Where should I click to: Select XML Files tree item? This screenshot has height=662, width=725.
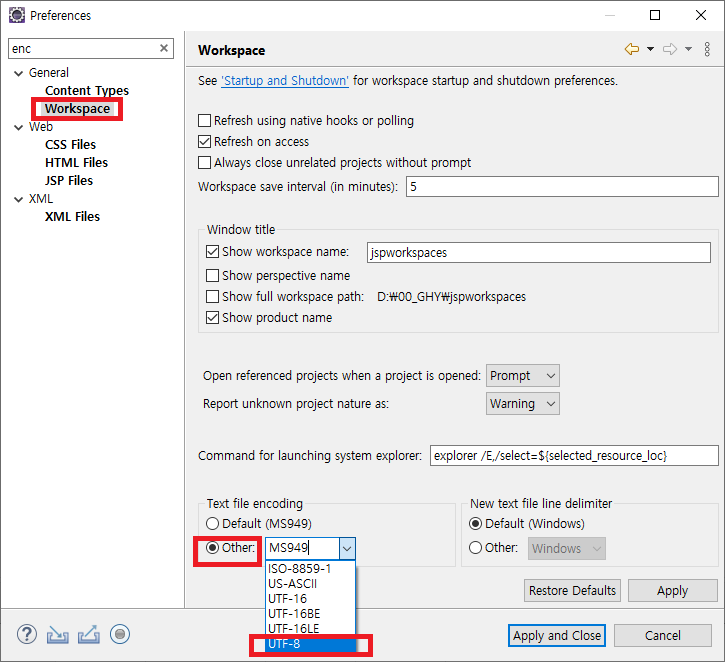[x=72, y=217]
